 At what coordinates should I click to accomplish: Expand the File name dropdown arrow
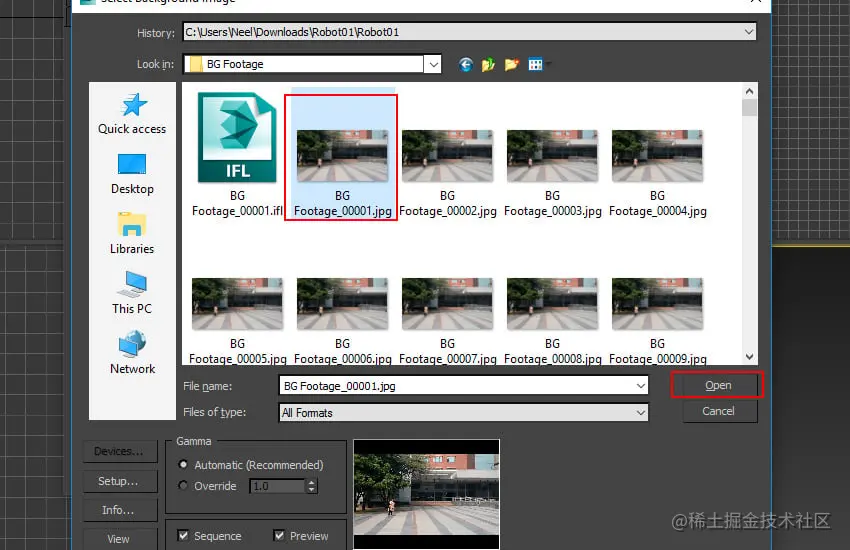(x=641, y=386)
